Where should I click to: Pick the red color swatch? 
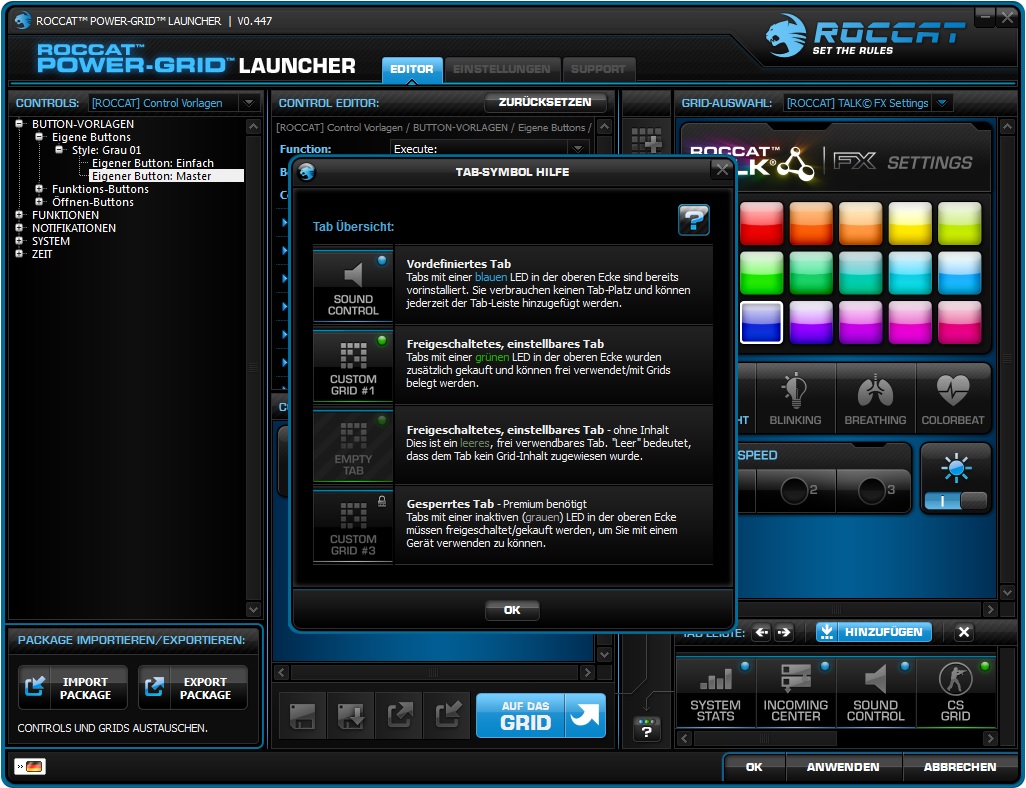click(x=761, y=223)
